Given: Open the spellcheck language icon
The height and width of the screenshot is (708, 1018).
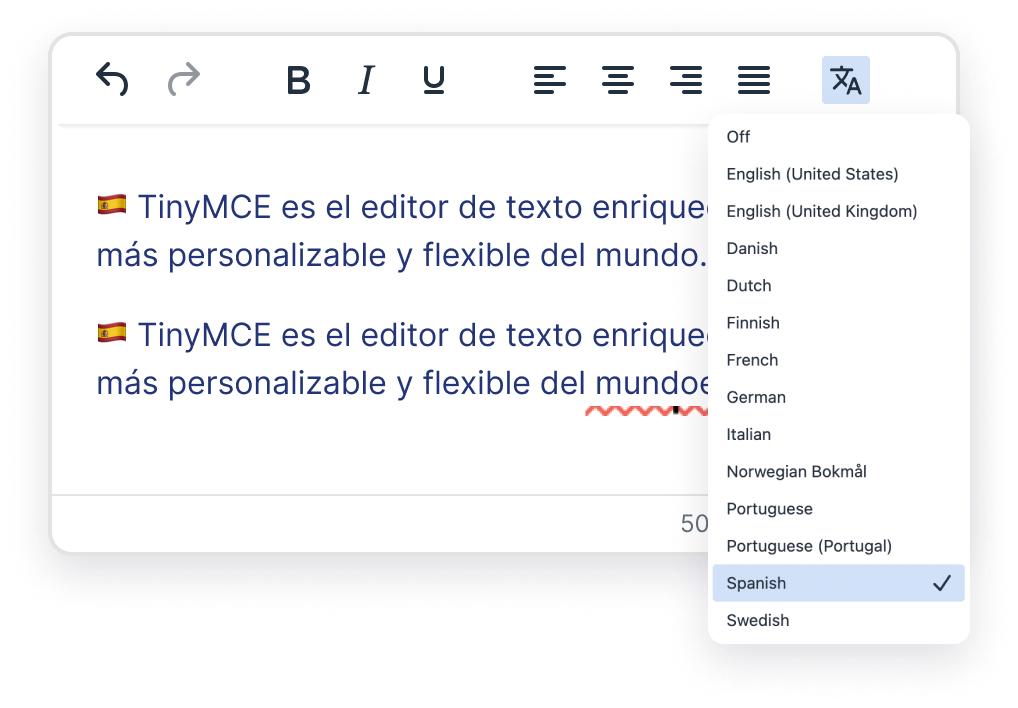Looking at the screenshot, I should coord(845,81).
